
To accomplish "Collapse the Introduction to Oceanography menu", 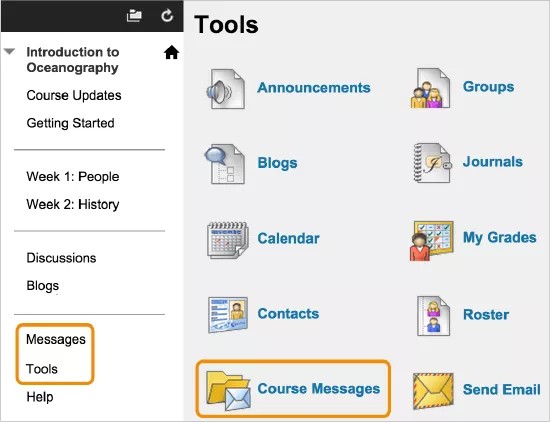I will 9,52.
